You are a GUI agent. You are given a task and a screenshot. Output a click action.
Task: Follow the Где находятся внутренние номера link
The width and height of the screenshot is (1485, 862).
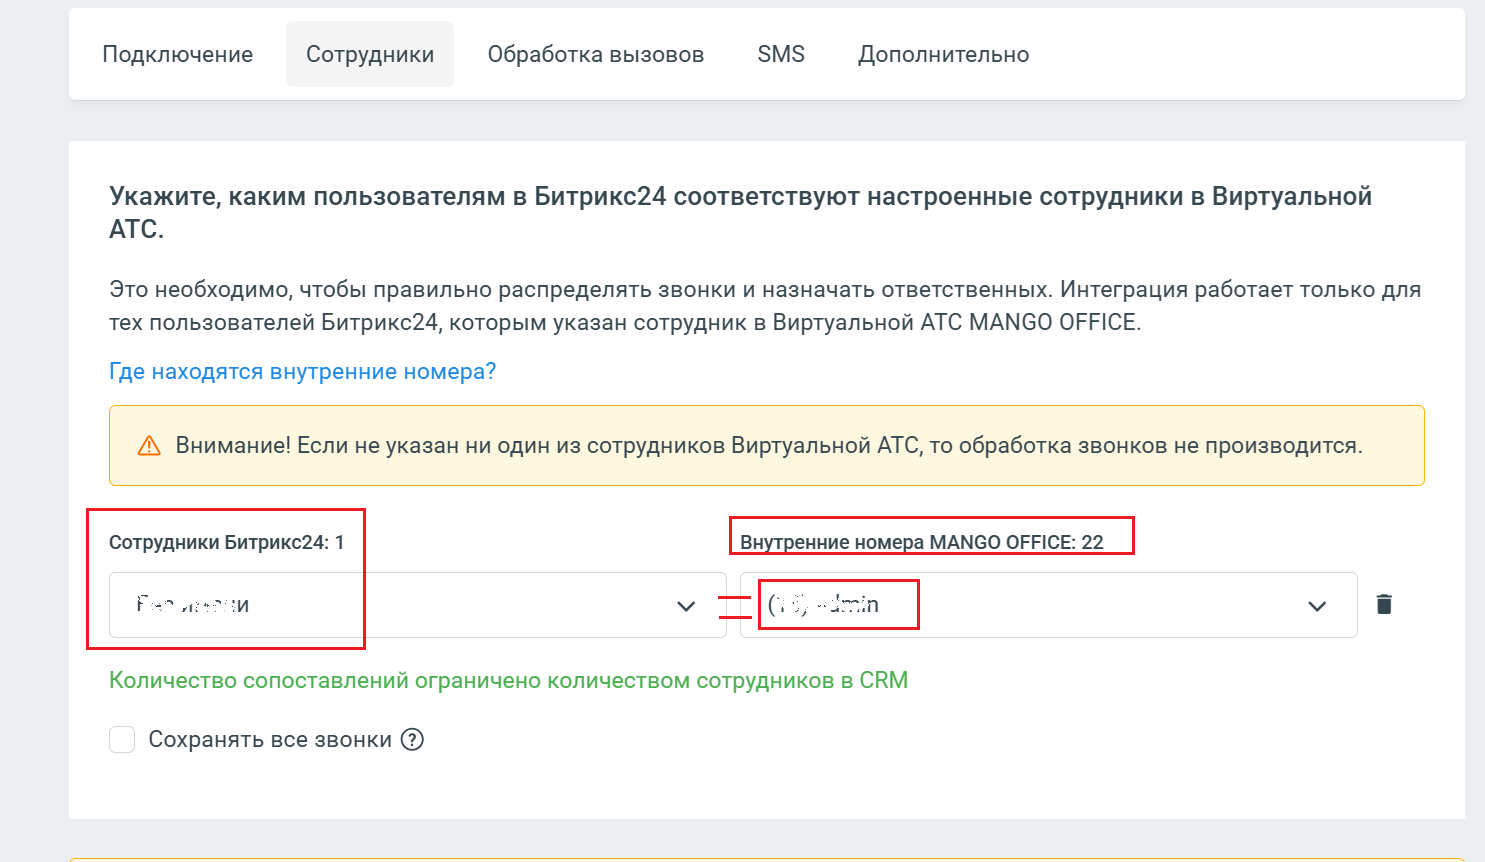click(302, 372)
